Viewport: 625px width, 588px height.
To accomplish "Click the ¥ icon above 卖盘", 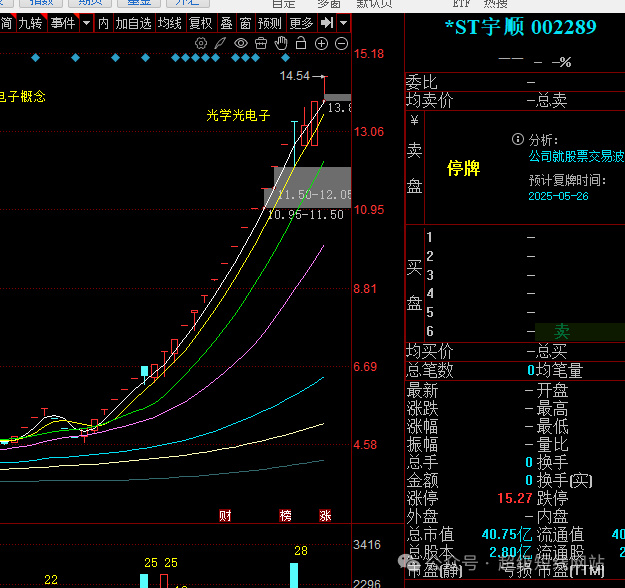I will click(x=415, y=120).
